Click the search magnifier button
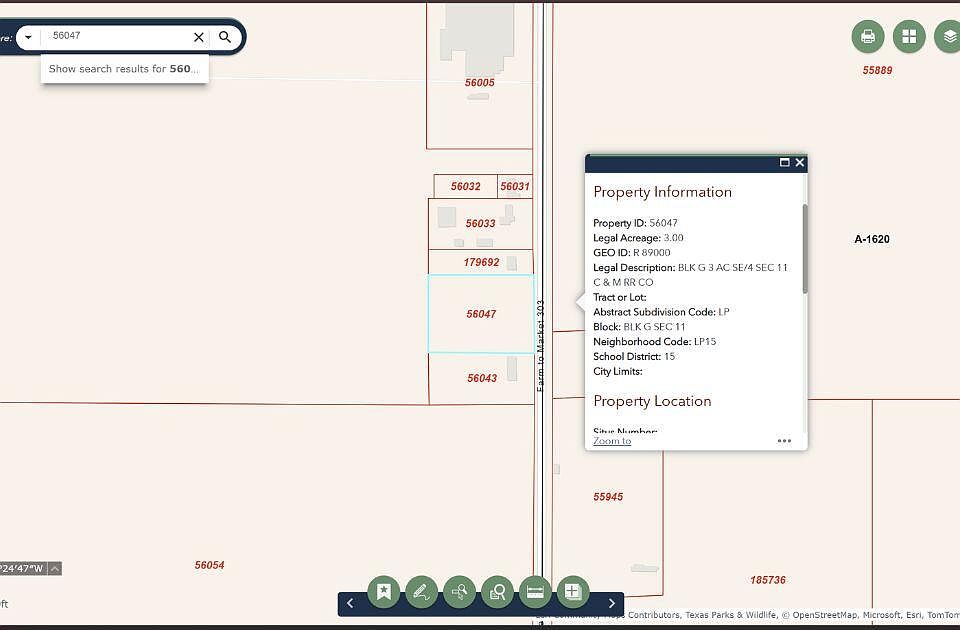This screenshot has width=960, height=630. [x=225, y=37]
